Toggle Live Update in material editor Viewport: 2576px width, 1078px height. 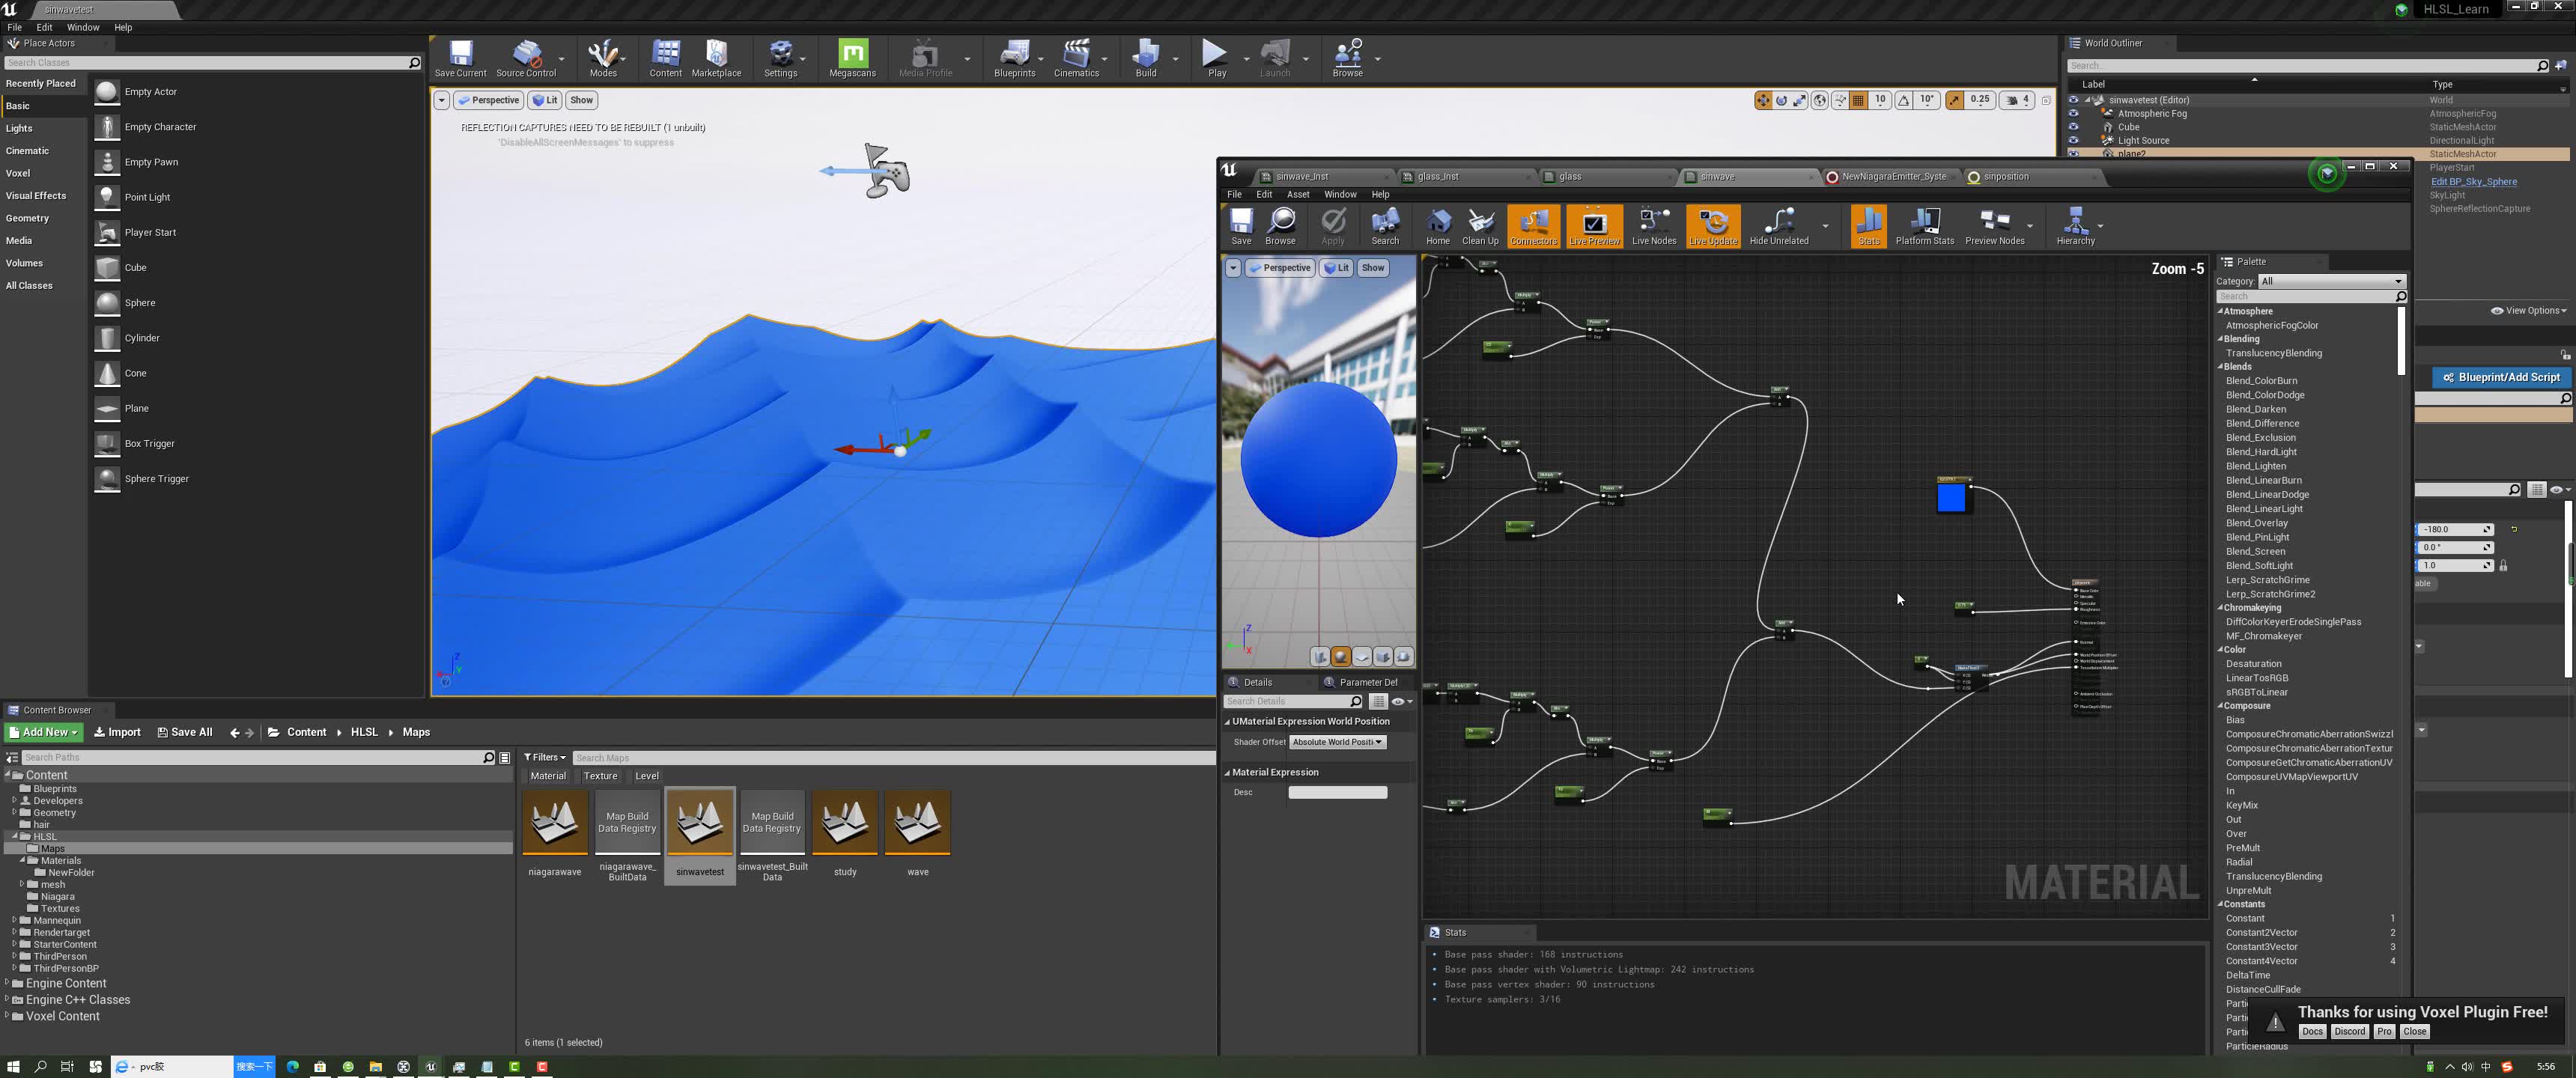(x=1713, y=226)
